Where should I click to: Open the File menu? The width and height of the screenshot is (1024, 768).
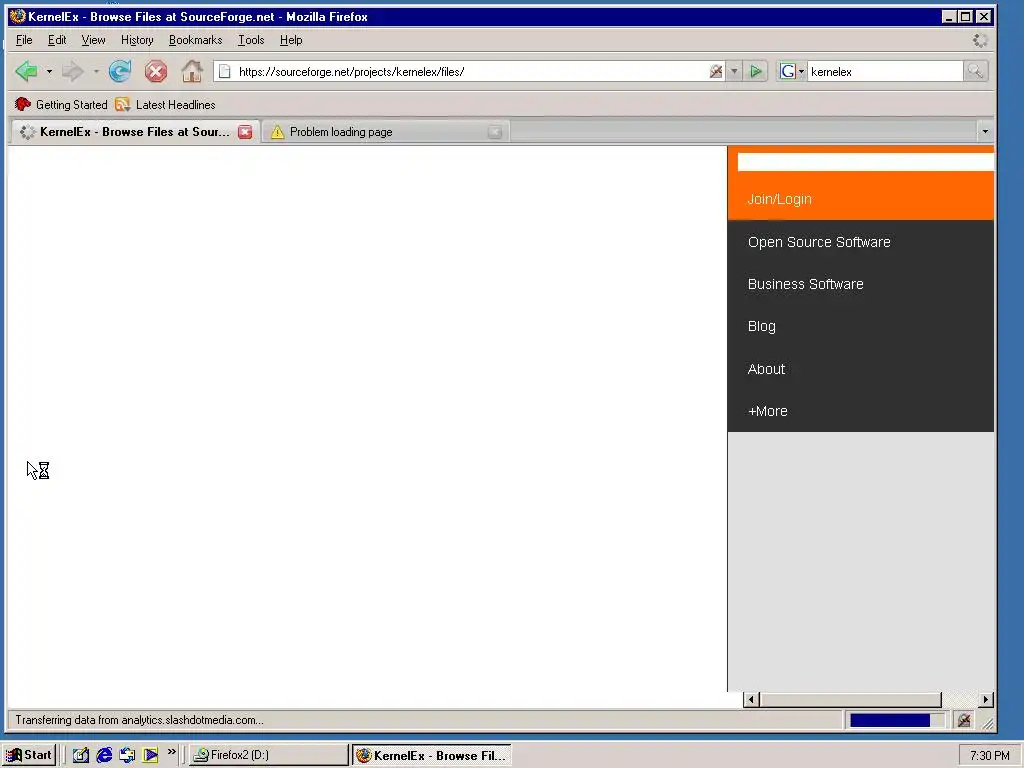coord(24,40)
